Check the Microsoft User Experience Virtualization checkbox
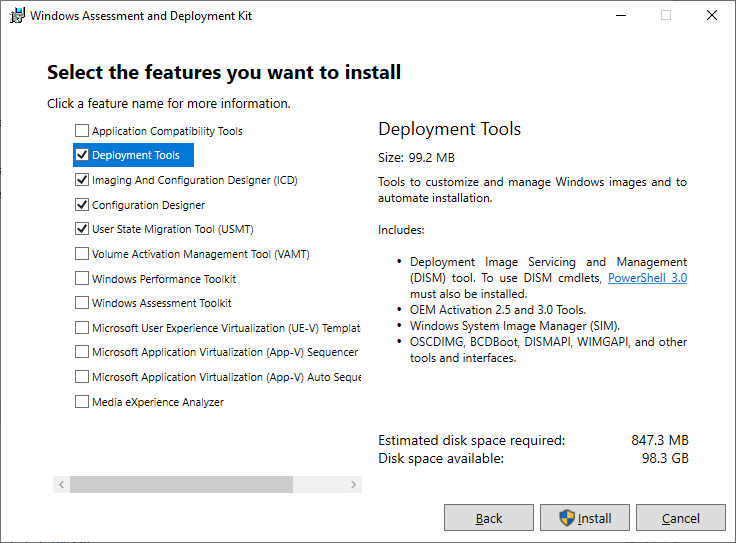Image resolution: width=736 pixels, height=543 pixels. coord(82,328)
